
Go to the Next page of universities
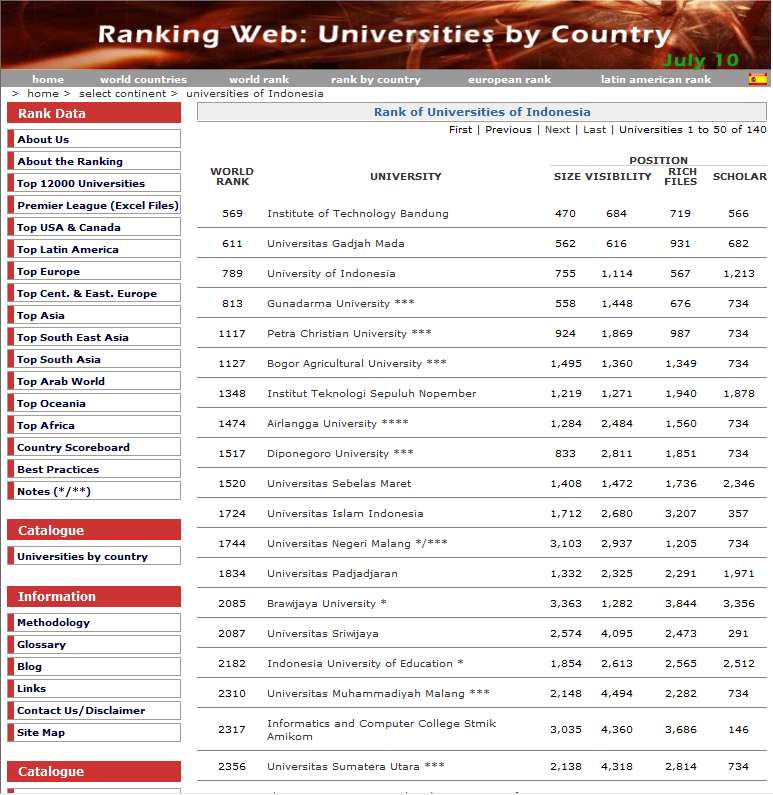(558, 130)
